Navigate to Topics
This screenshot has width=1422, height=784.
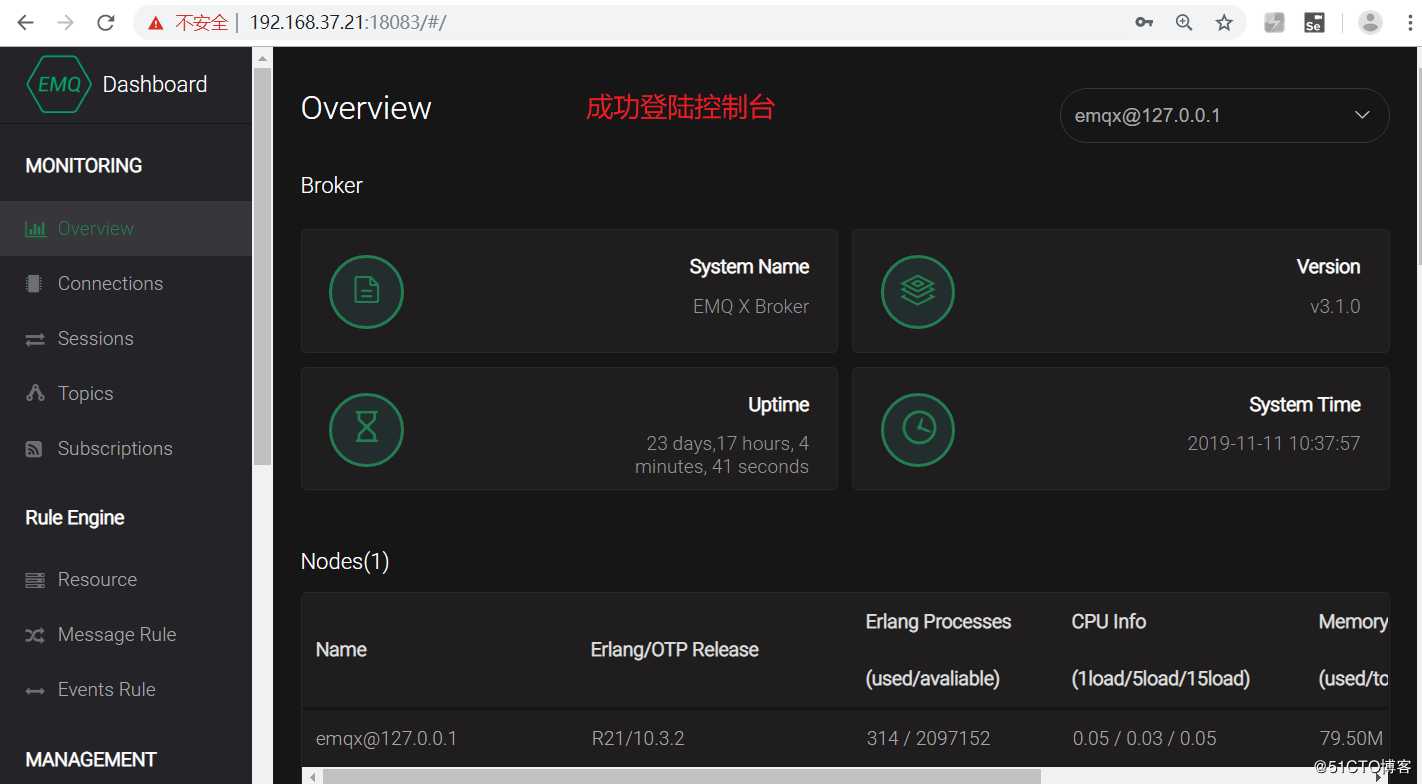126,394
